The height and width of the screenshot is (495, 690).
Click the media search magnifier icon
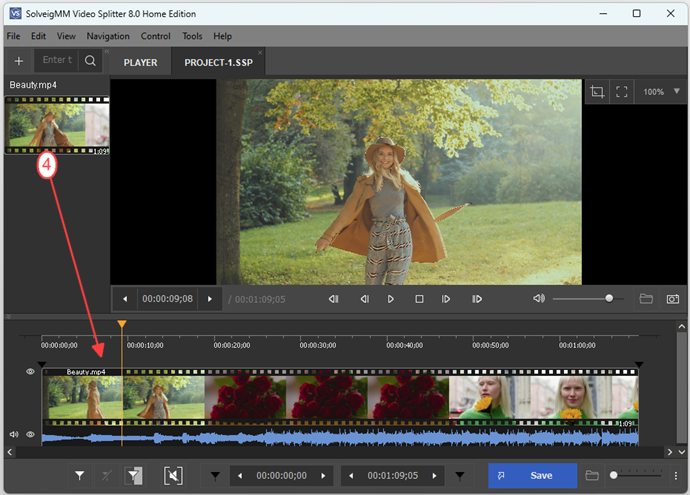[90, 61]
